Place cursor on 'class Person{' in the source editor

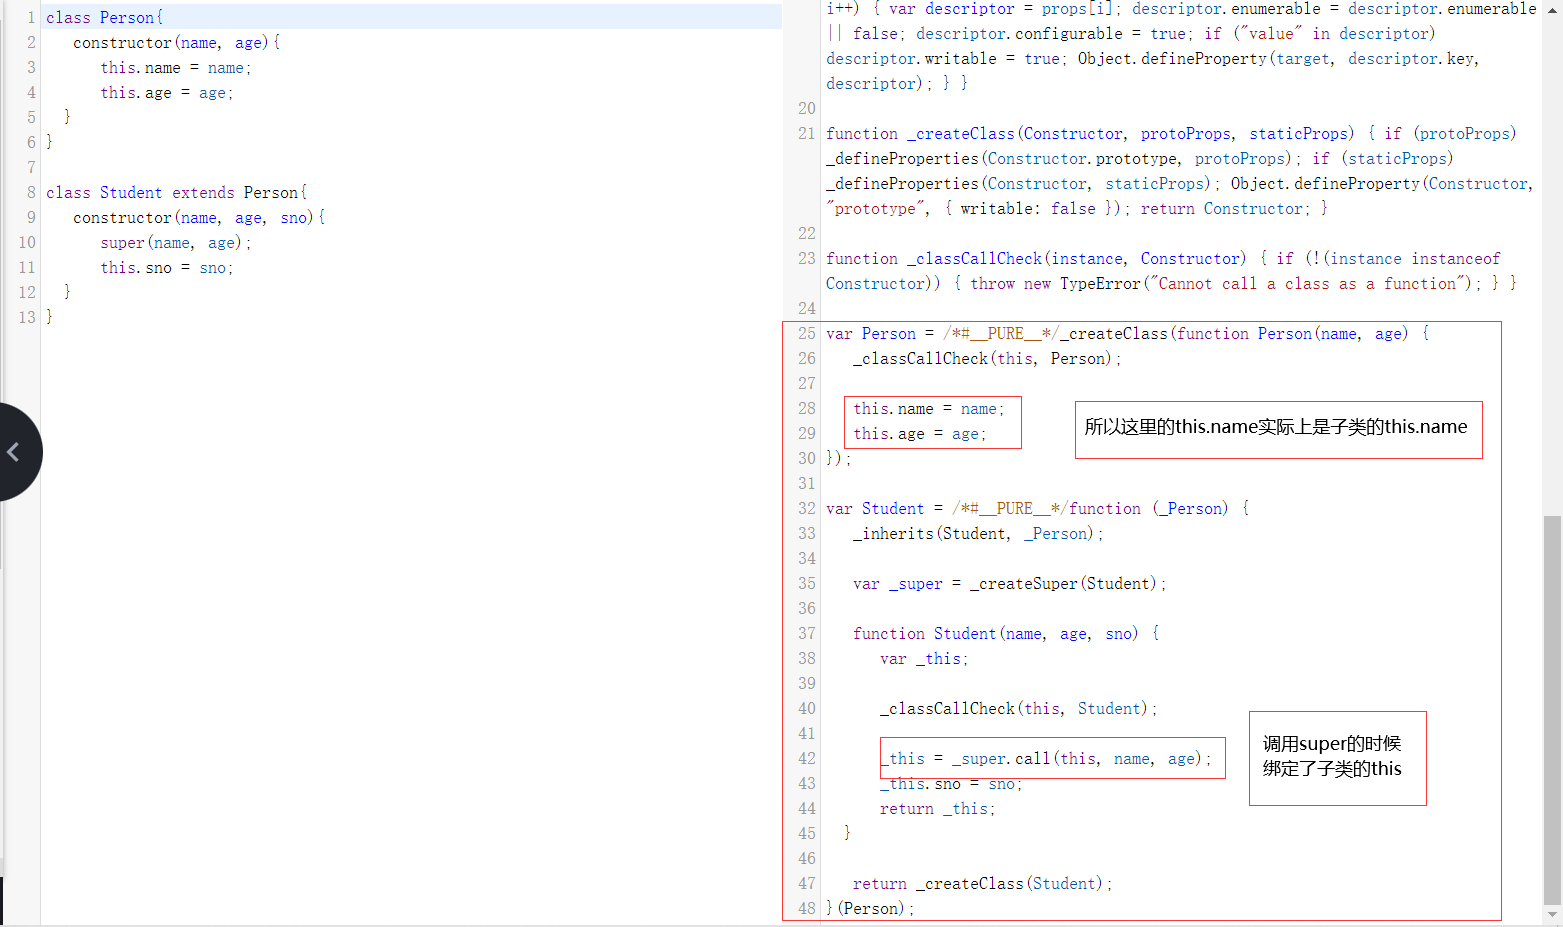click(105, 17)
